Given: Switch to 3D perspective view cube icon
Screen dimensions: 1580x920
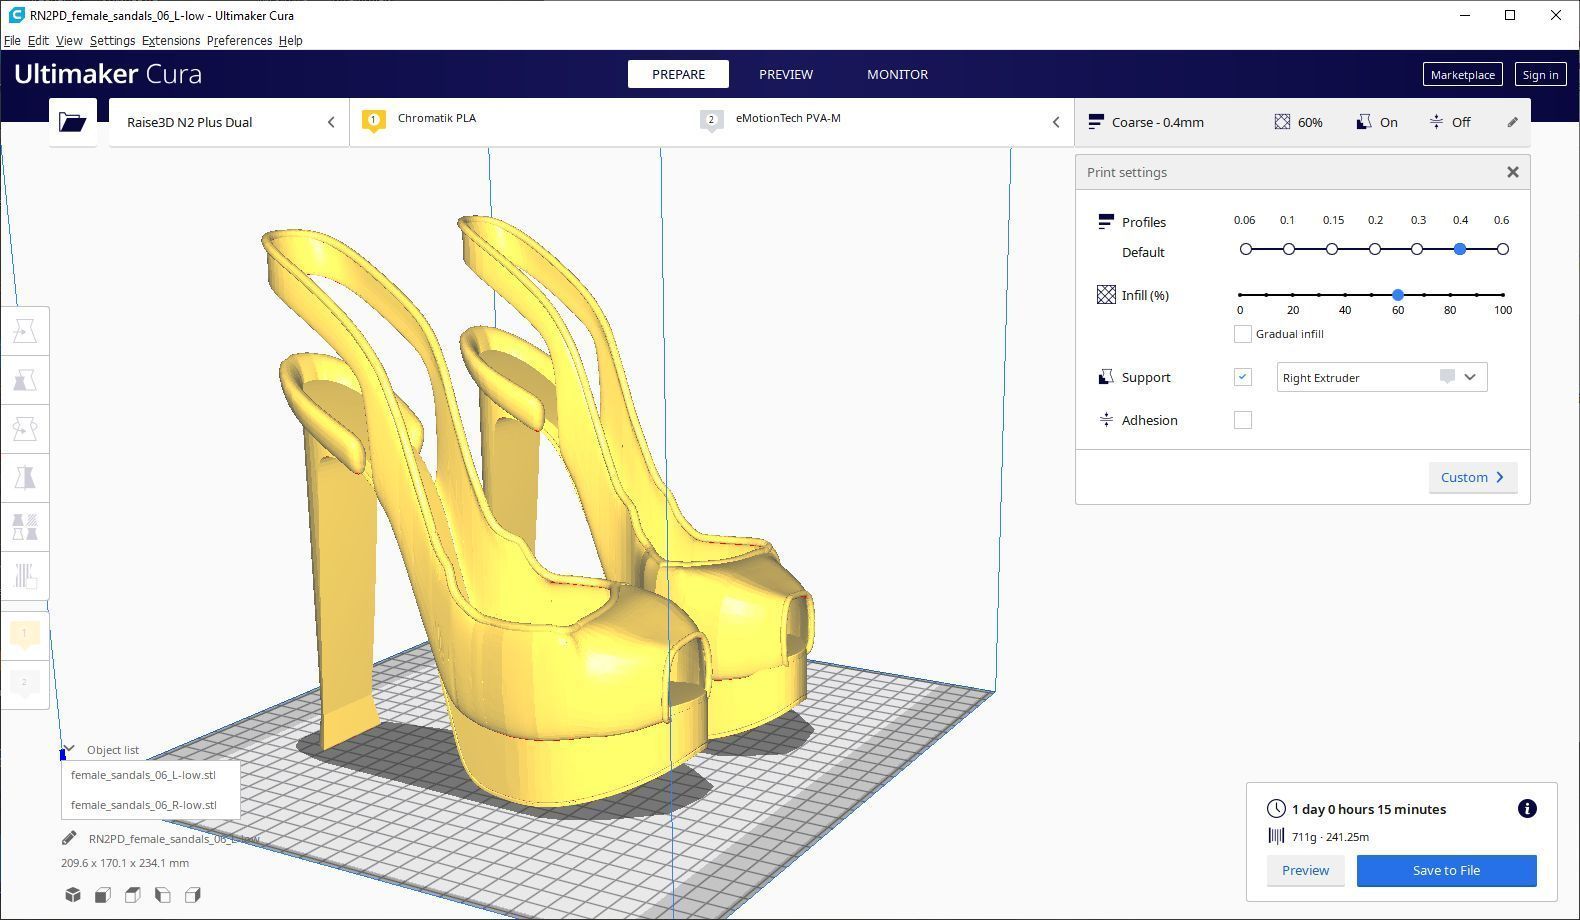Looking at the screenshot, I should 72,895.
